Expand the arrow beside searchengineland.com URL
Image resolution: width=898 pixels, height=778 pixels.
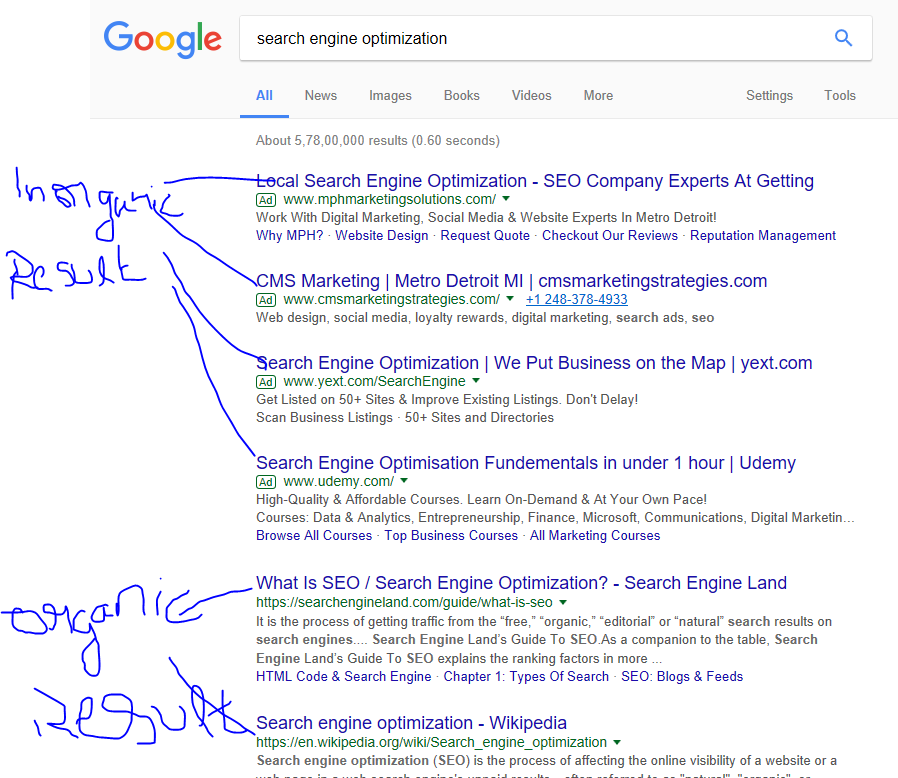[x=563, y=602]
